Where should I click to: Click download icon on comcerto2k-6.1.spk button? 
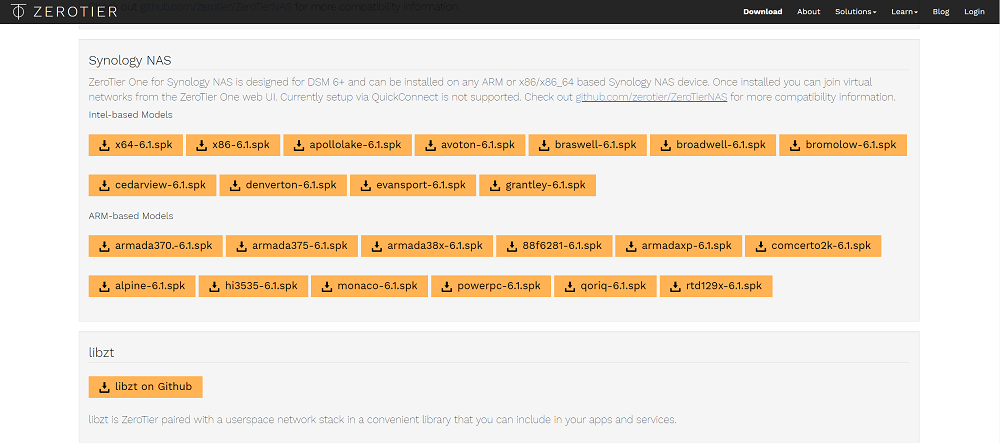(759, 246)
